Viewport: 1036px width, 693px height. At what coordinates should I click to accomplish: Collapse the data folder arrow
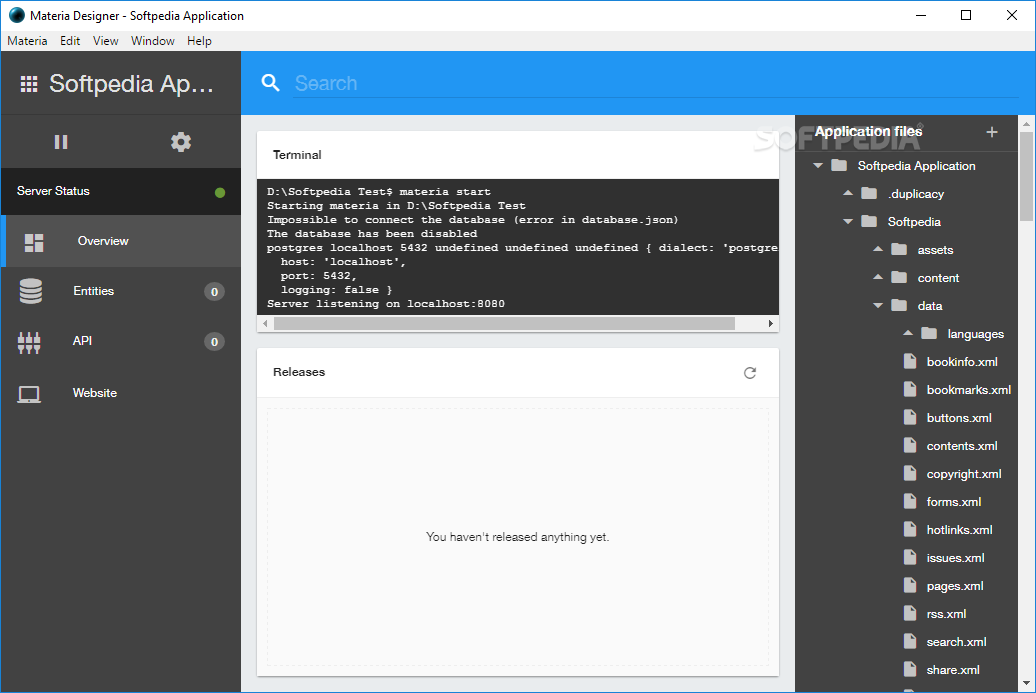click(x=877, y=305)
